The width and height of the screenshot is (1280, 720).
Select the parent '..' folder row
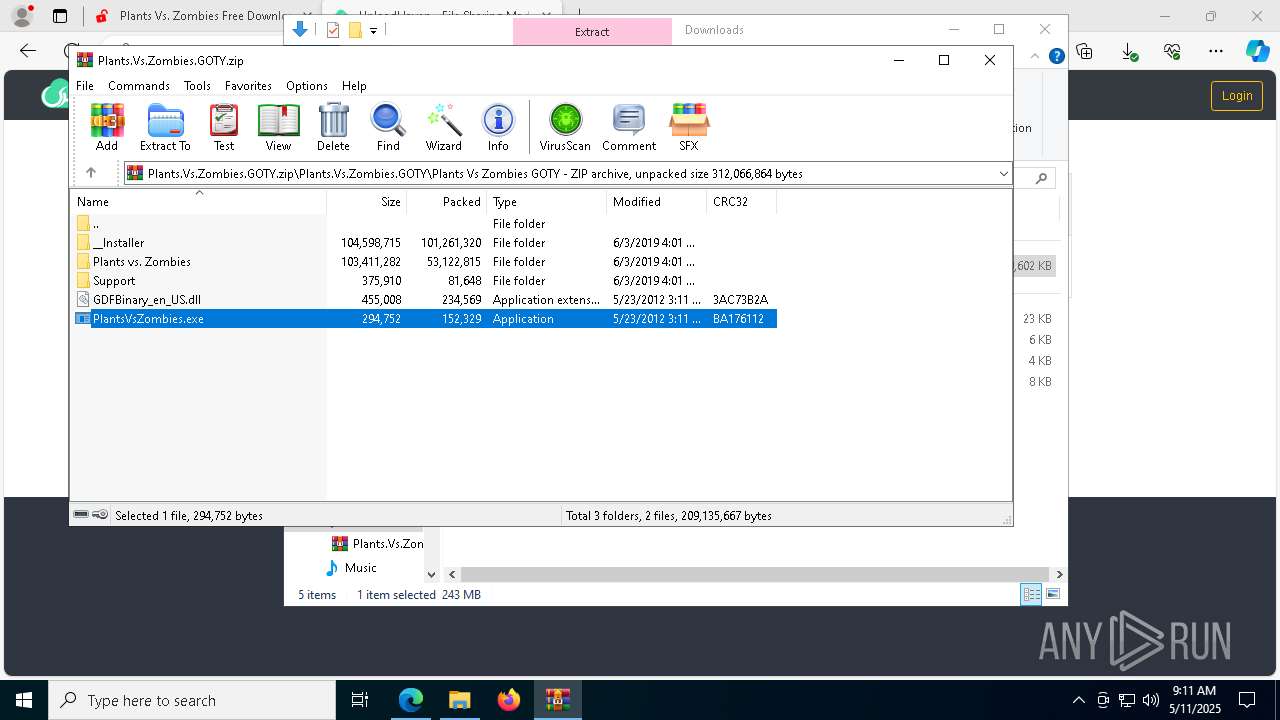tap(425, 224)
